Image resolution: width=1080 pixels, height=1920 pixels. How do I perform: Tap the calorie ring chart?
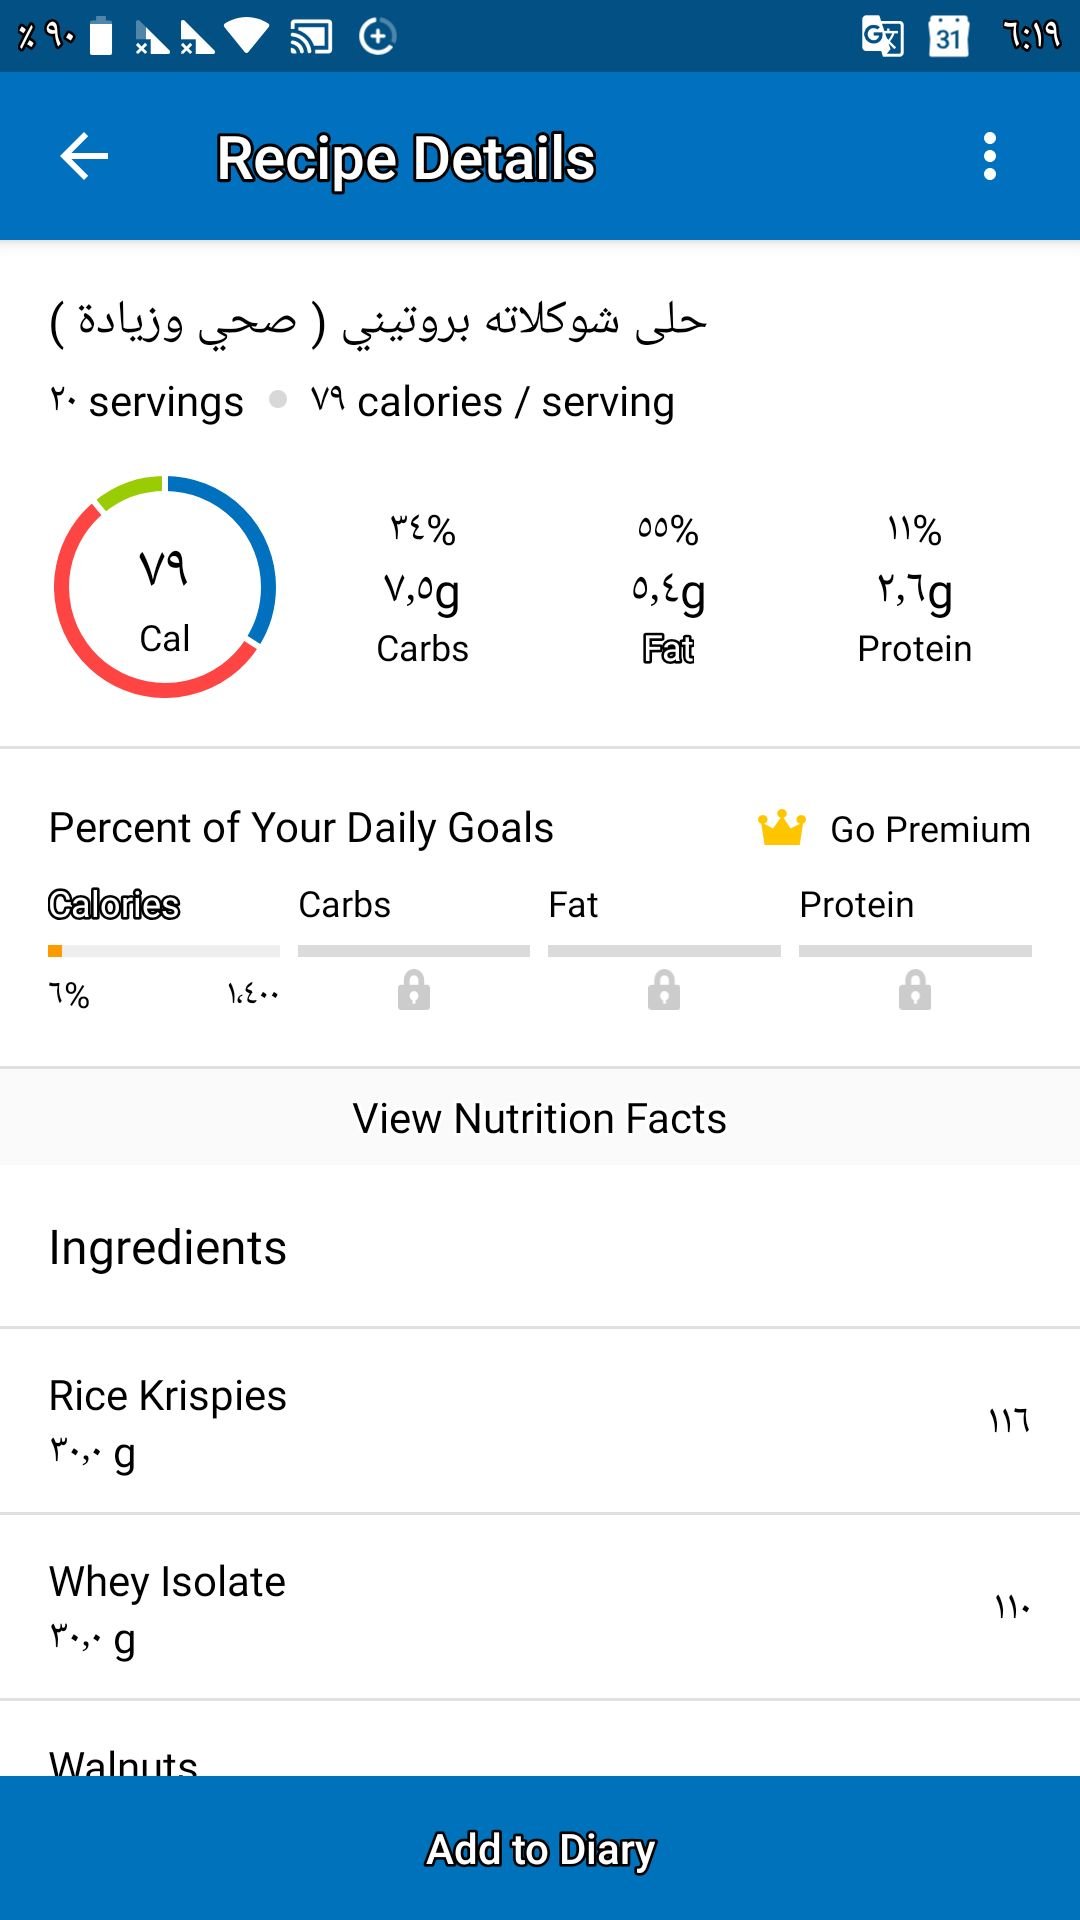[x=165, y=587]
